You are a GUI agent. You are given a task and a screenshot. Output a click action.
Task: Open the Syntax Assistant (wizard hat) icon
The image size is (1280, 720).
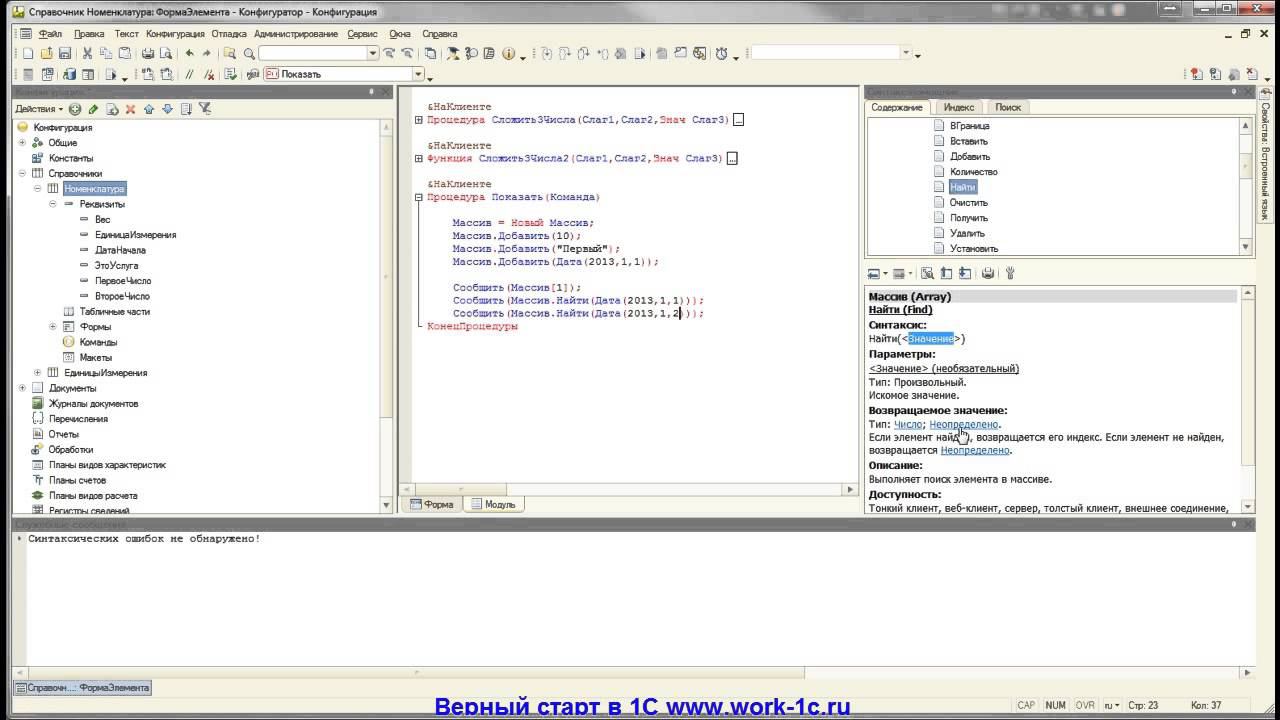[x=452, y=54]
